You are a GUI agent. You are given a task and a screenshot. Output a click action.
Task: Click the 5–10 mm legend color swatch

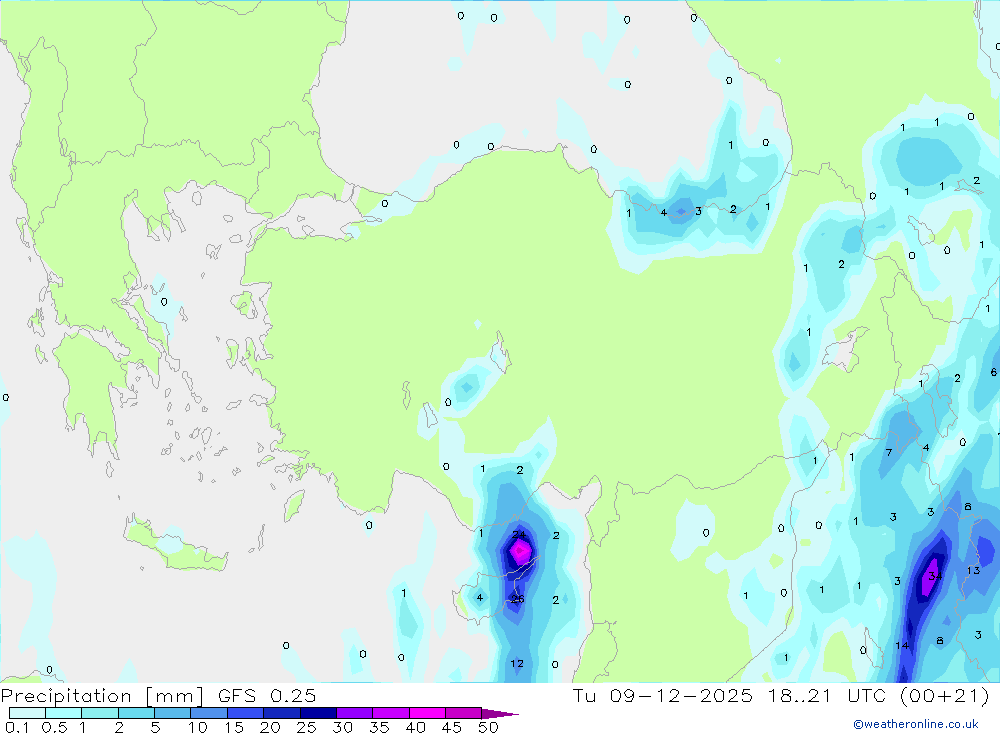tap(172, 713)
